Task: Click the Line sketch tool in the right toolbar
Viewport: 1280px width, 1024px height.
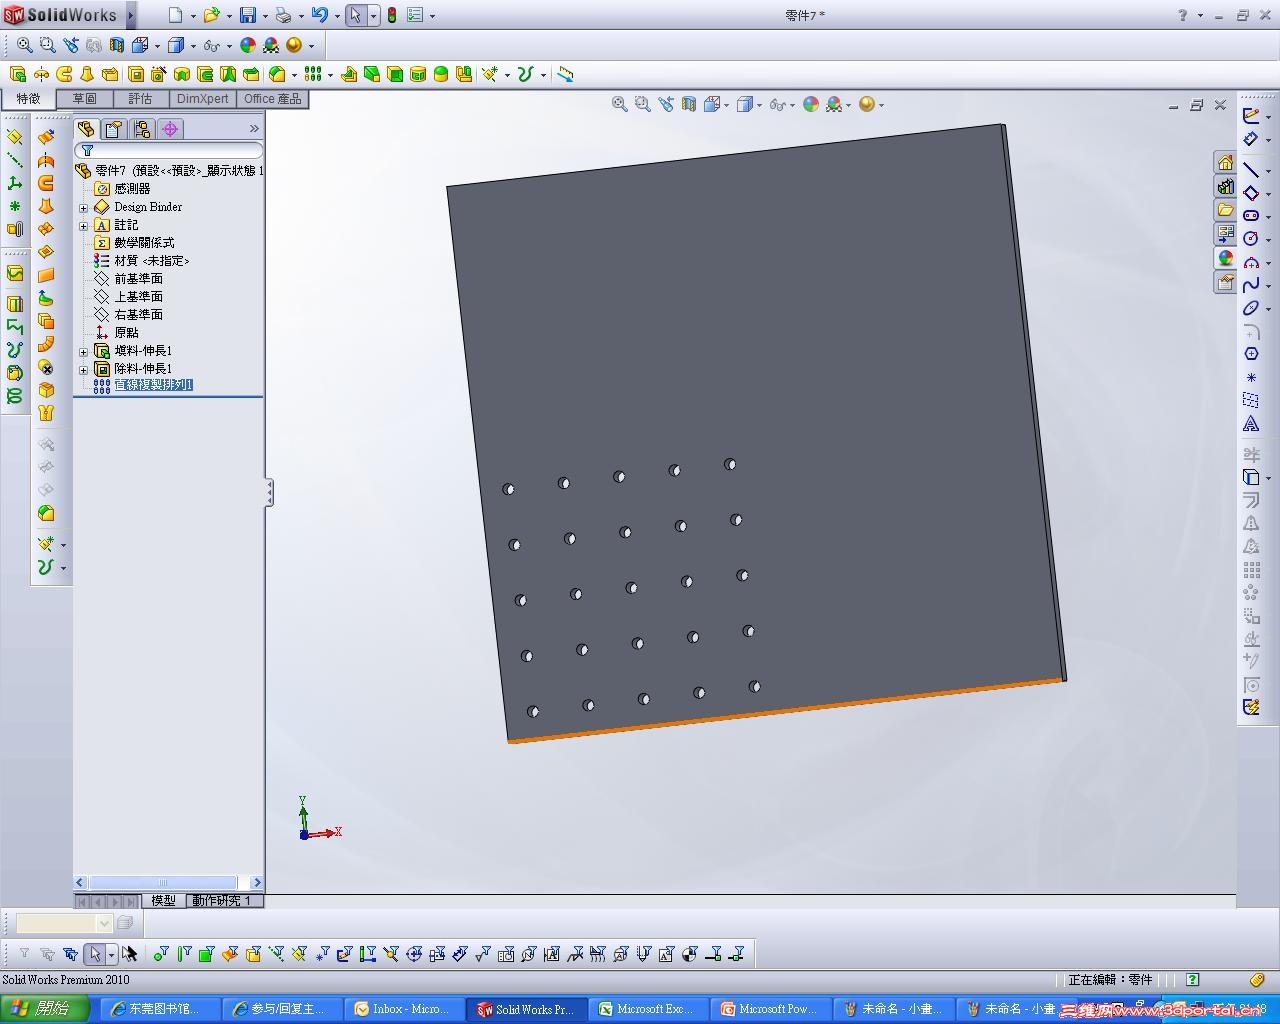Action: pyautogui.click(x=1251, y=169)
